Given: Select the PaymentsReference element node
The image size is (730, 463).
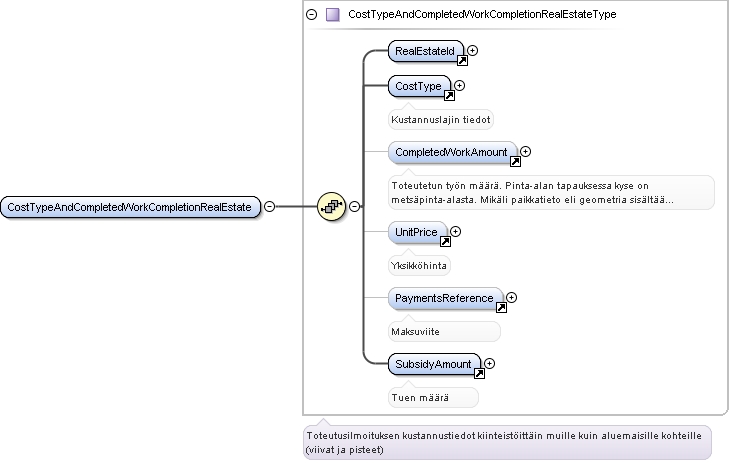Looking at the screenshot, I should (445, 298).
